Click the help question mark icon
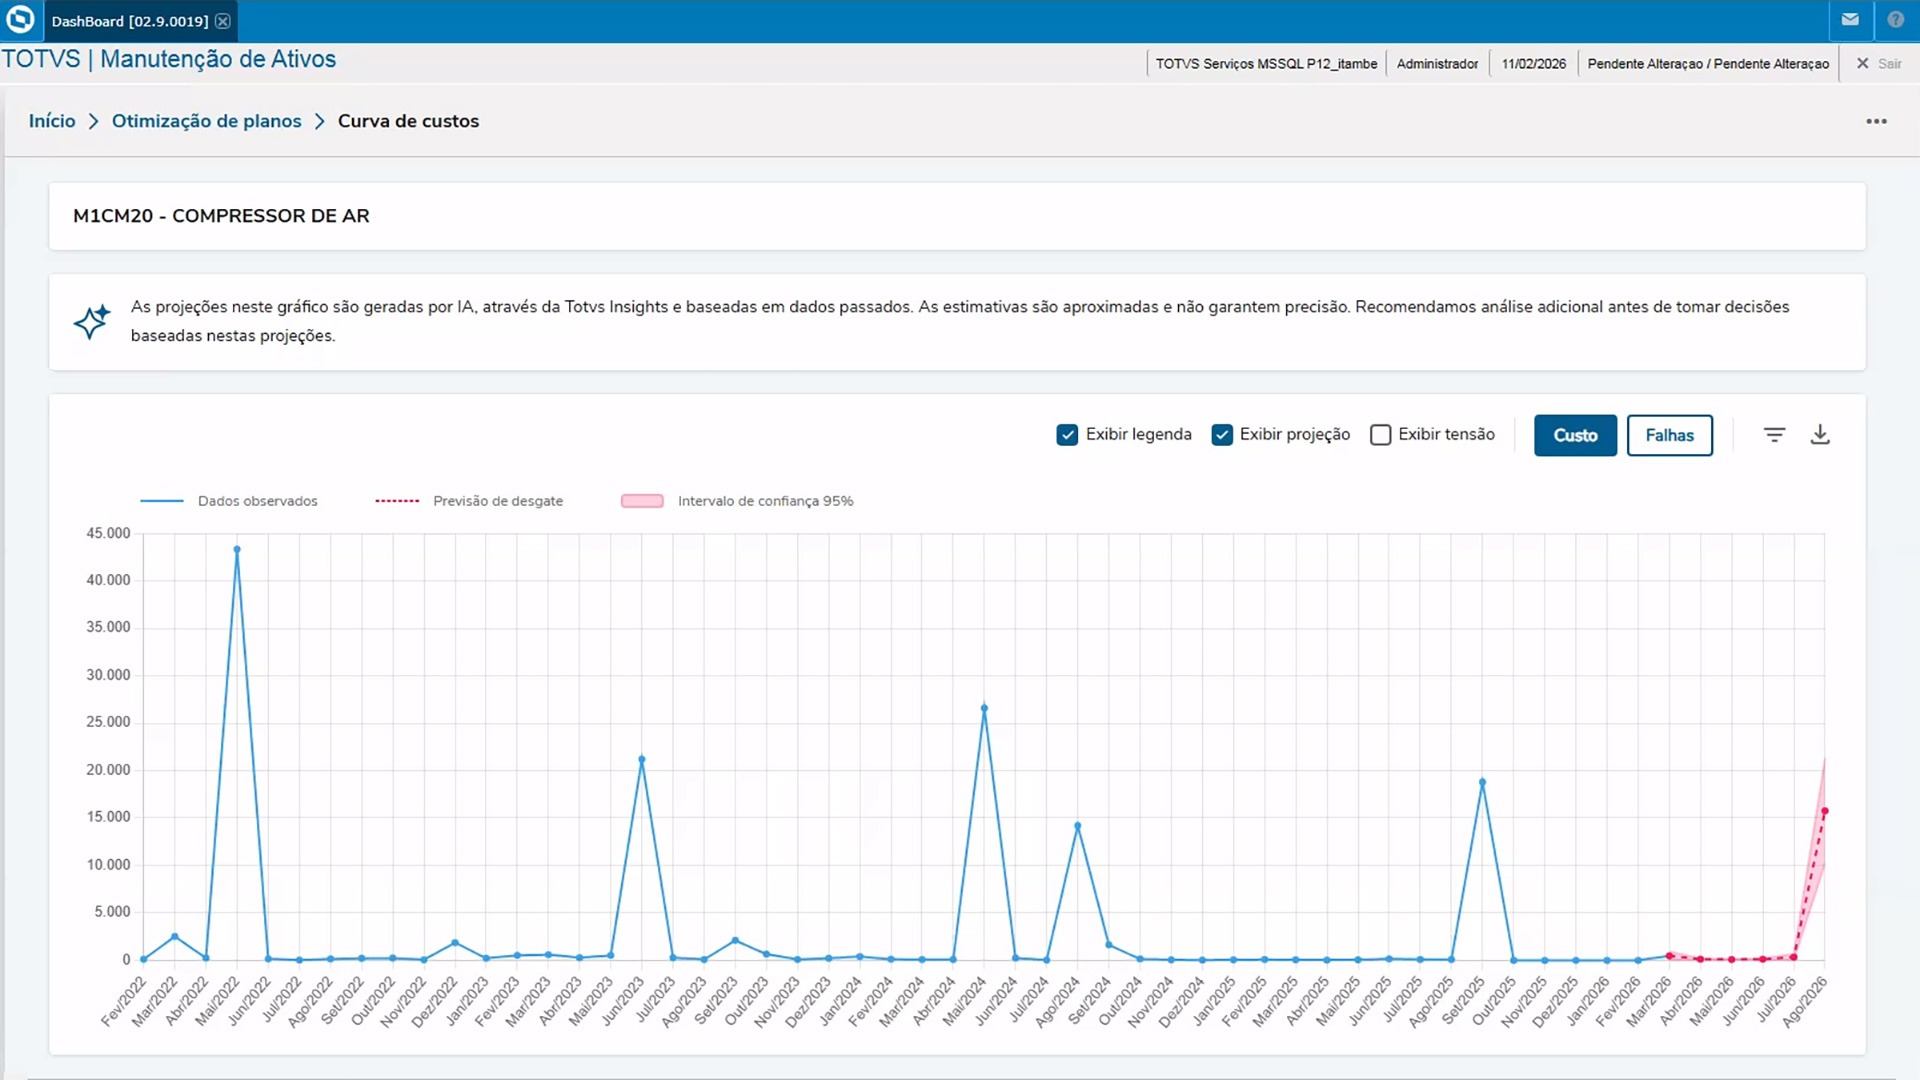1920x1080 pixels. 1895,20
